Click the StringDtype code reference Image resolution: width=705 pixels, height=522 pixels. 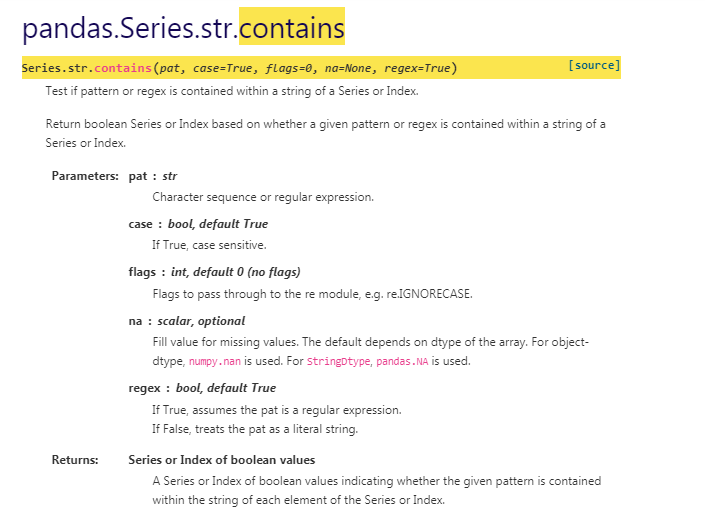(338, 361)
